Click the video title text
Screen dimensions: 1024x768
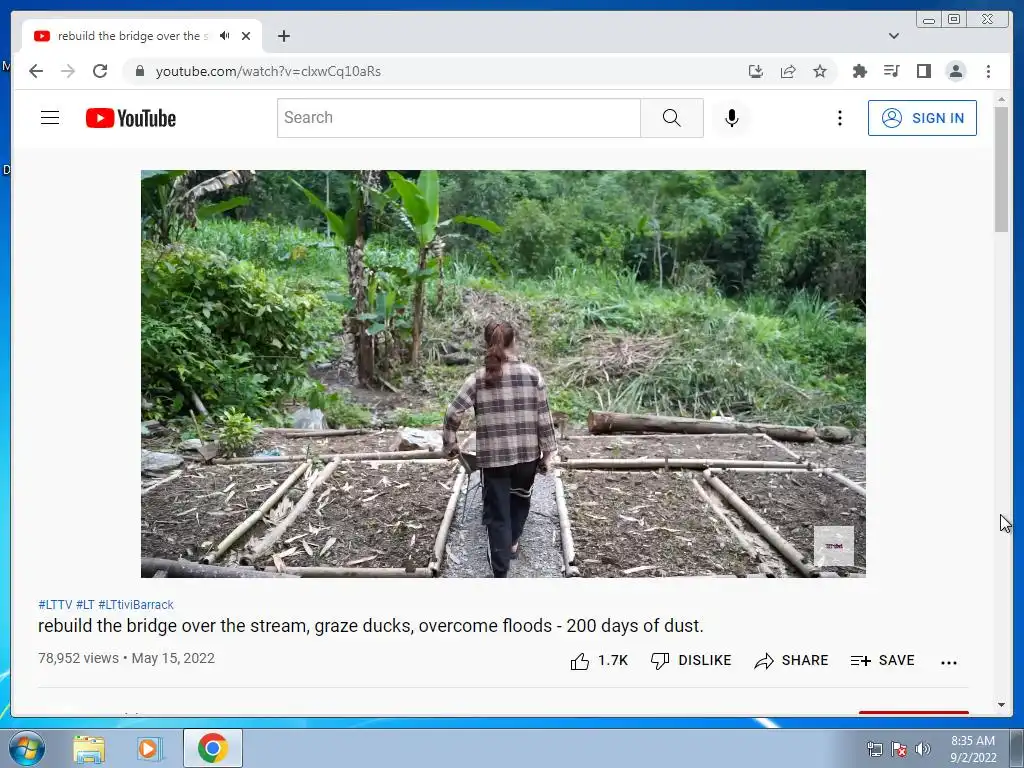click(x=370, y=626)
